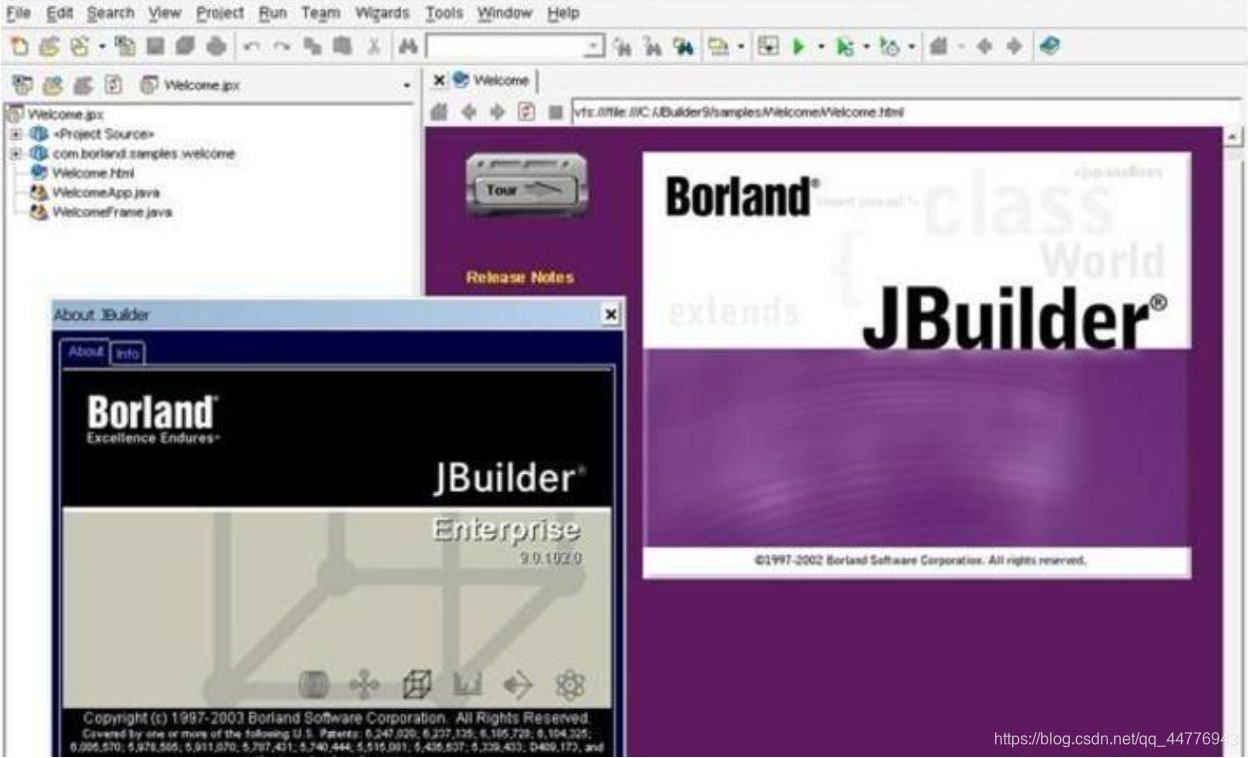The width and height of the screenshot is (1248, 758).
Task: Select the Welcome content tab
Action: (x=492, y=80)
